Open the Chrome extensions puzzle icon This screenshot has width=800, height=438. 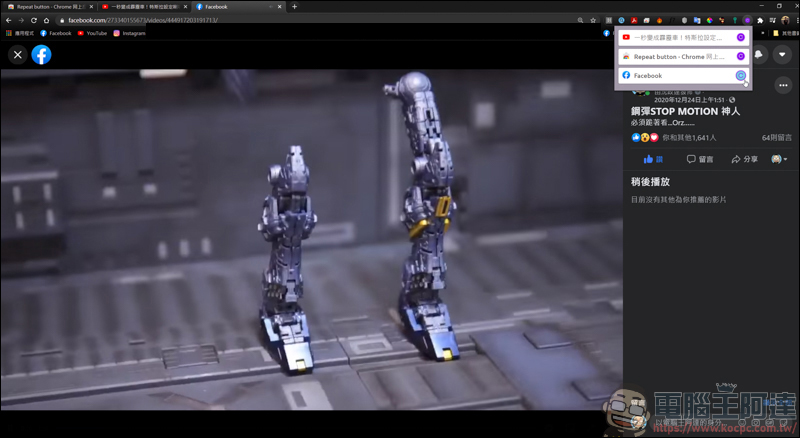point(760,20)
